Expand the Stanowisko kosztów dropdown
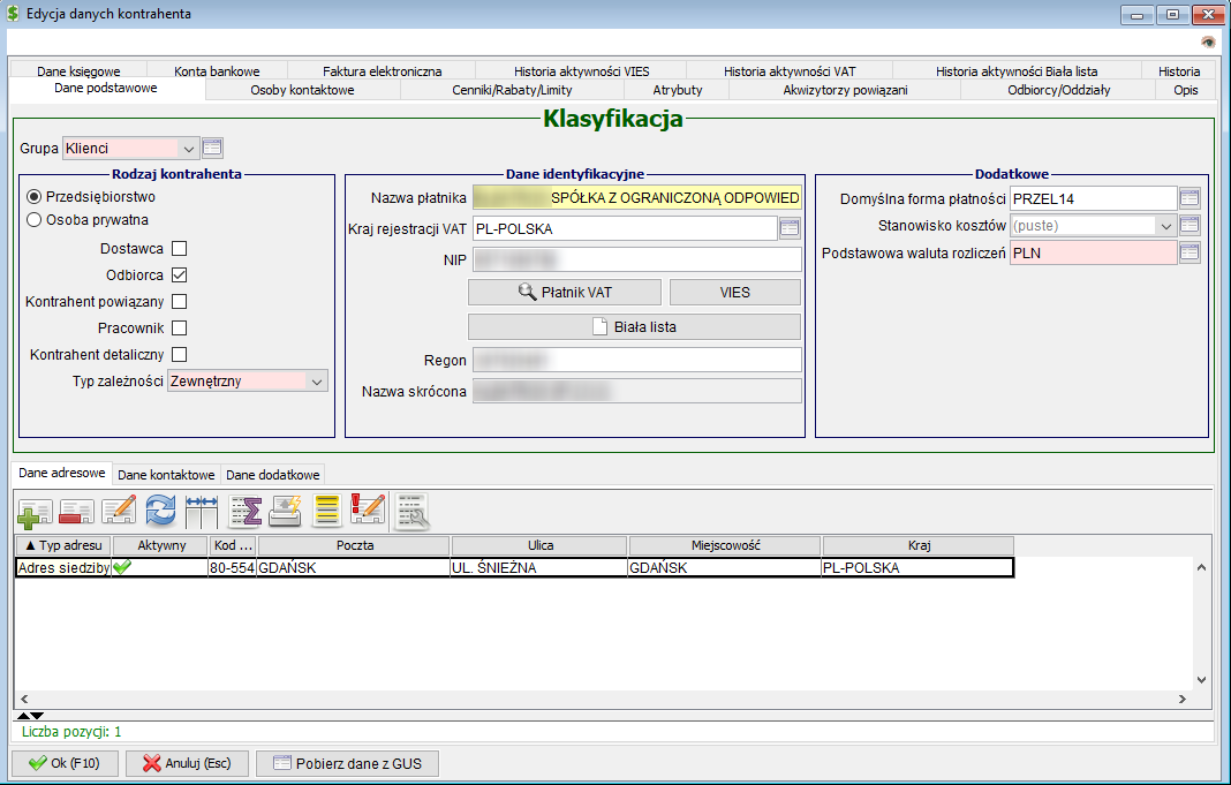The image size is (1231, 785). click(x=1165, y=226)
